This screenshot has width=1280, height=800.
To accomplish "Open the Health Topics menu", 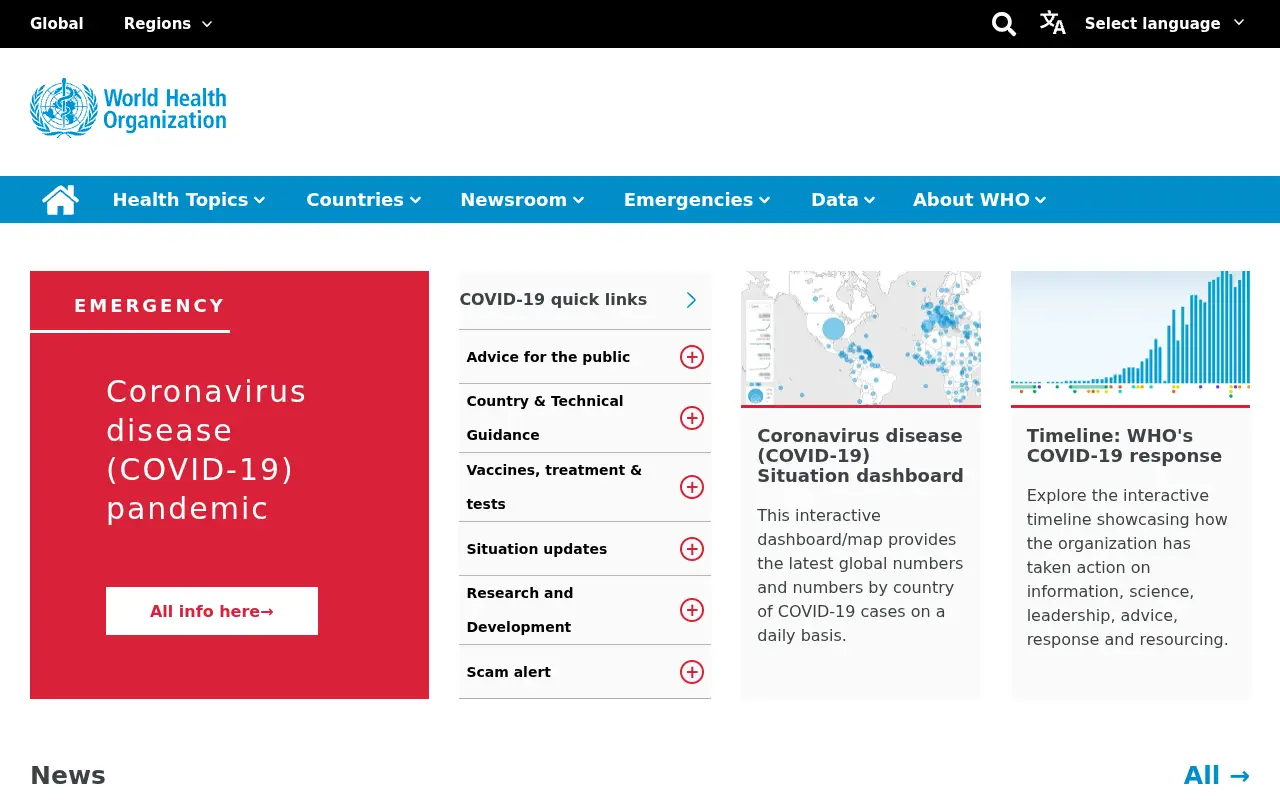I will coord(189,200).
